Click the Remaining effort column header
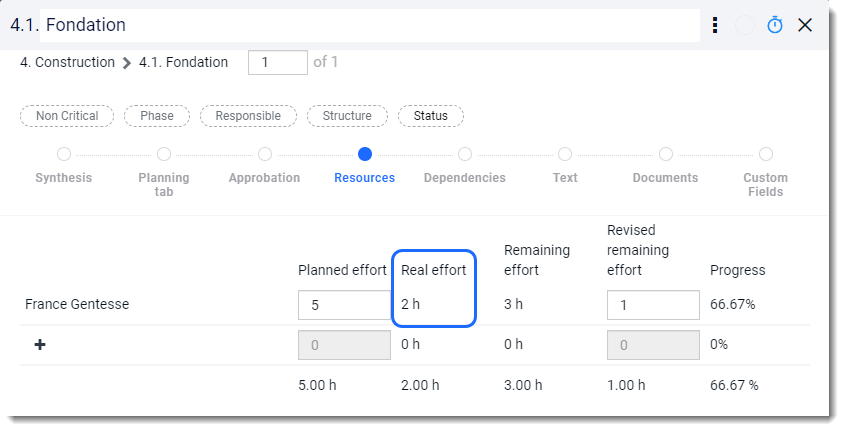The width and height of the screenshot is (844, 431). pos(537,260)
